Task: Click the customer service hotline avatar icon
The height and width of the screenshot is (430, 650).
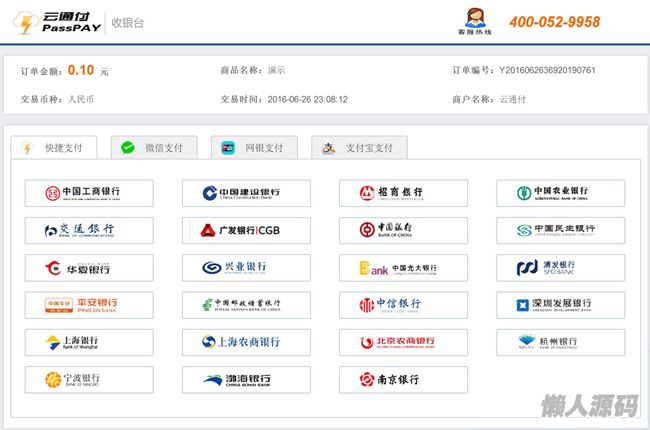Action: point(475,18)
